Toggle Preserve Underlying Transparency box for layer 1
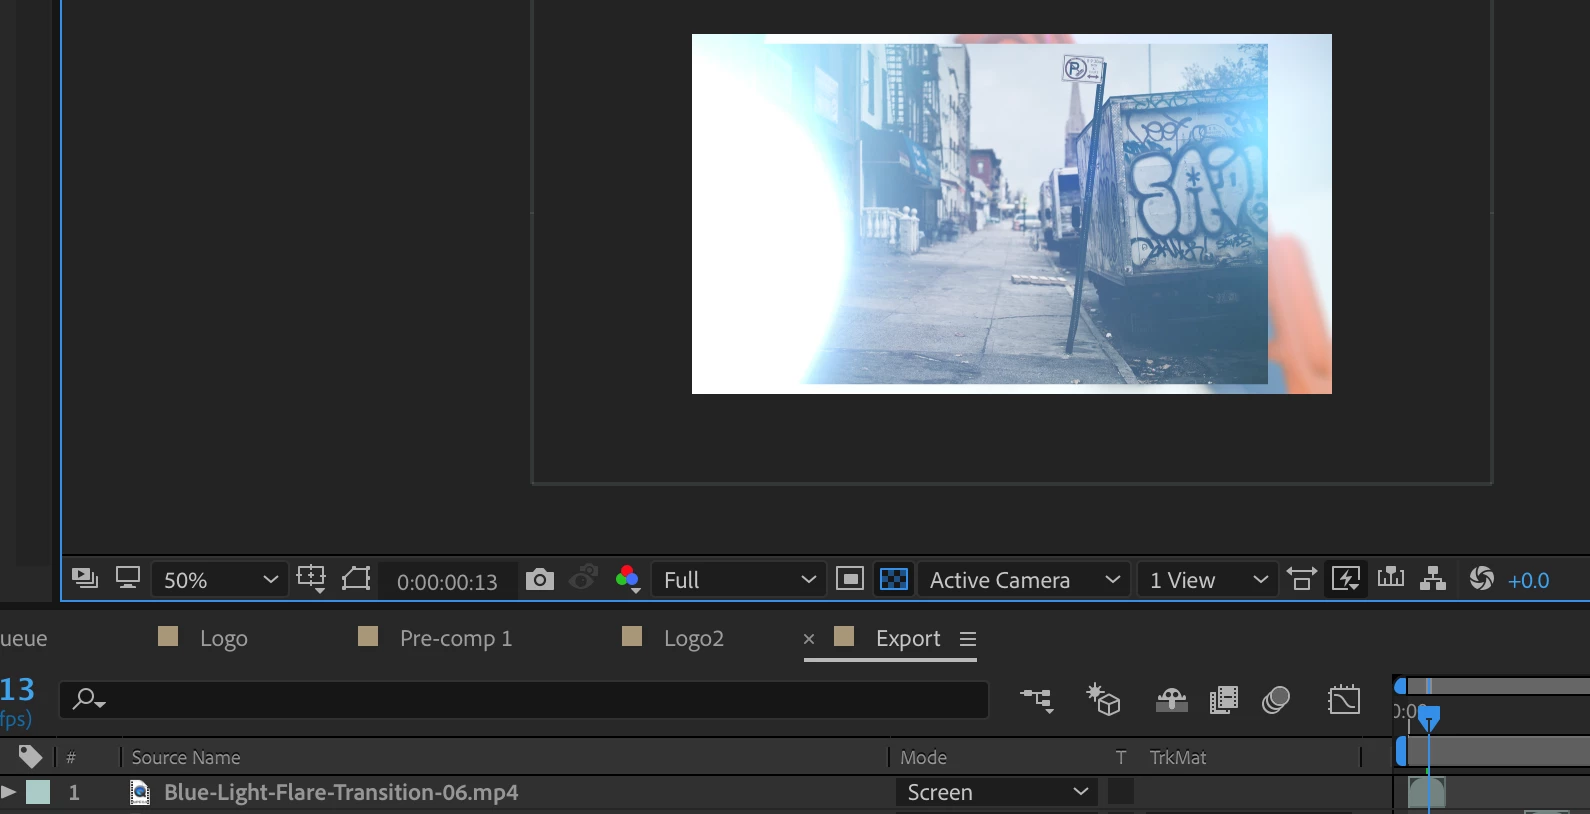1590x814 pixels. tap(1121, 792)
